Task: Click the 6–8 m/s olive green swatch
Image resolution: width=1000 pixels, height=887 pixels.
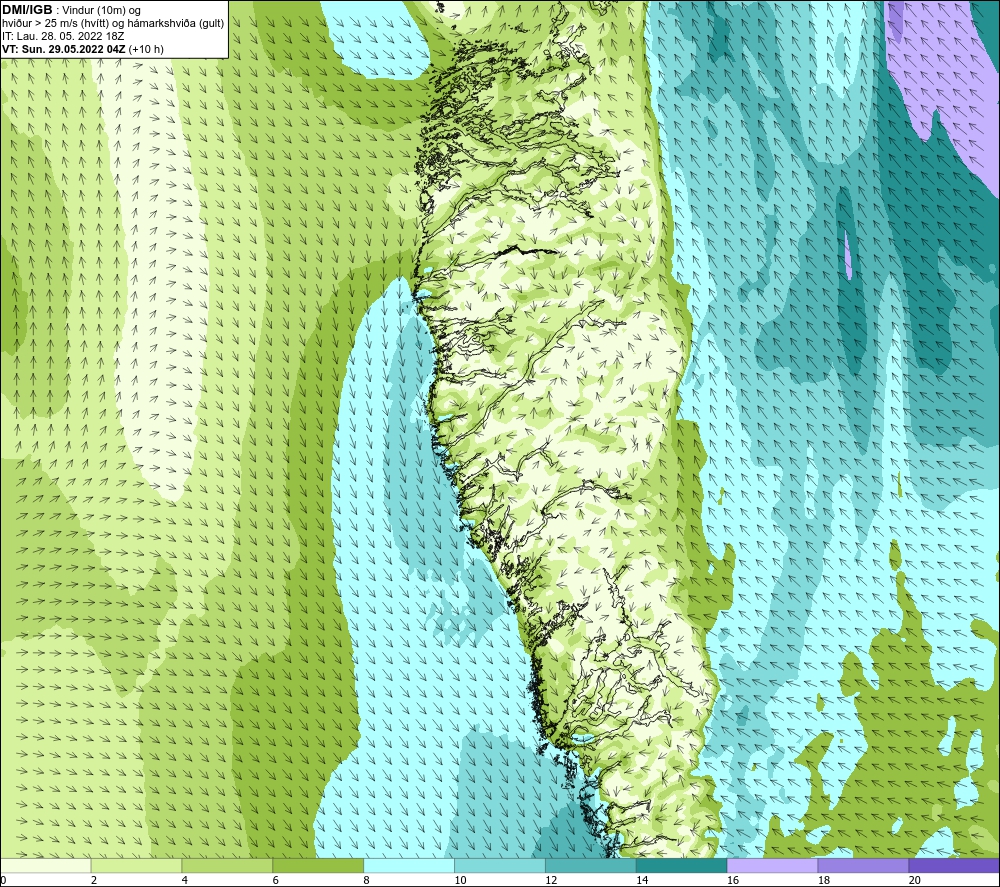Action: coord(318,866)
